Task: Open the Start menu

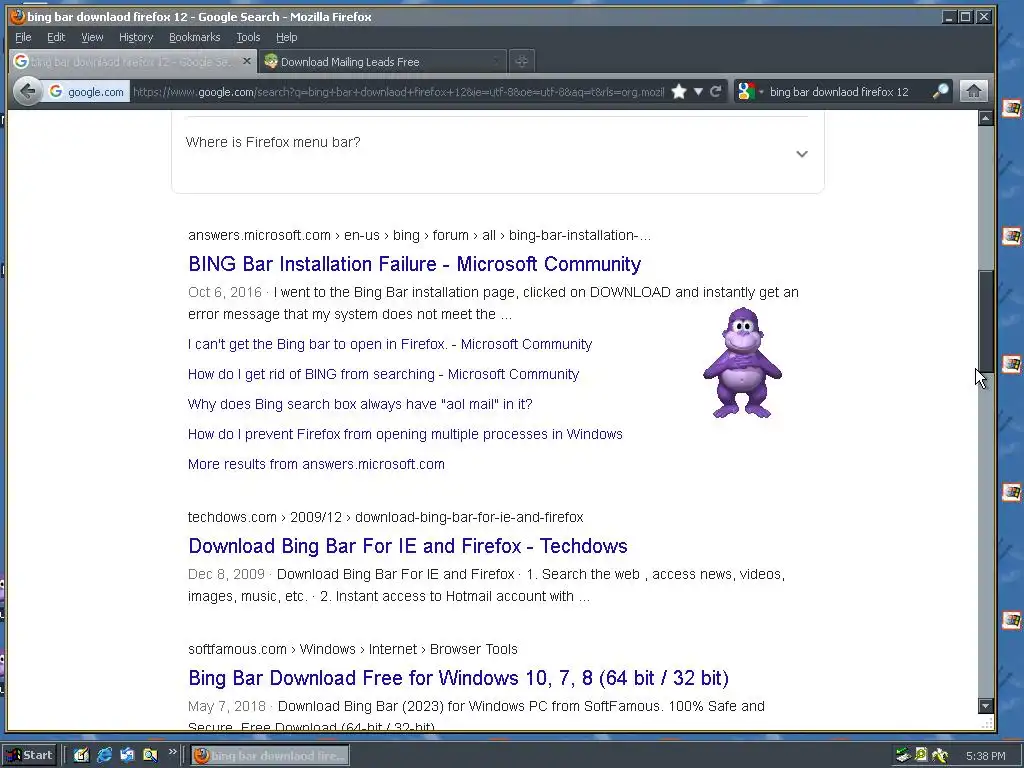Action: pyautogui.click(x=30, y=755)
